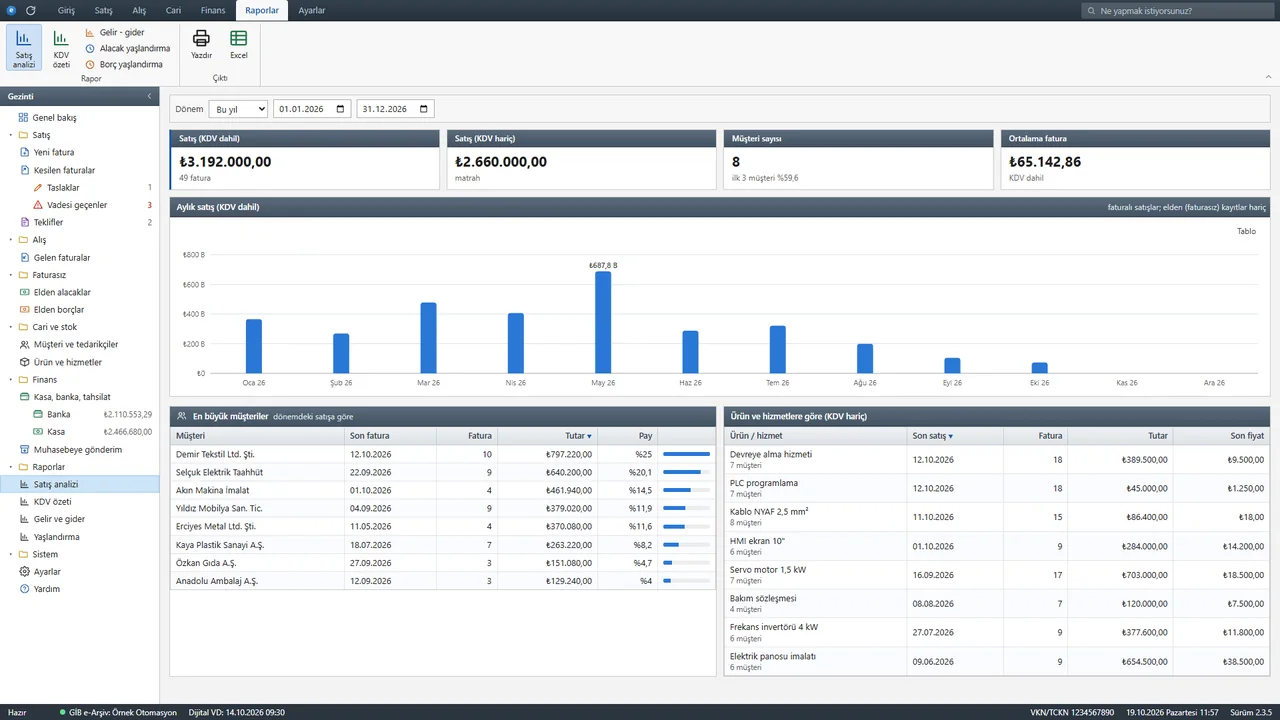Open Muhasebeye gönderim in the sidebar
This screenshot has width=1280, height=720.
80,449
